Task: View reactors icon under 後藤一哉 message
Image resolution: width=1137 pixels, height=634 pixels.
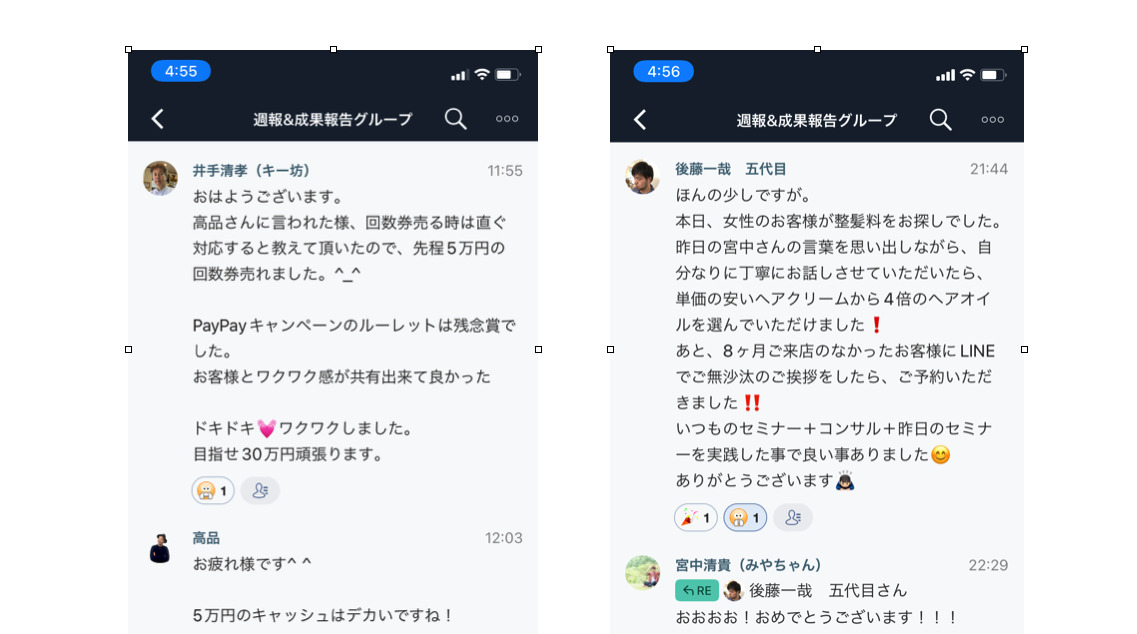Action: 793,517
